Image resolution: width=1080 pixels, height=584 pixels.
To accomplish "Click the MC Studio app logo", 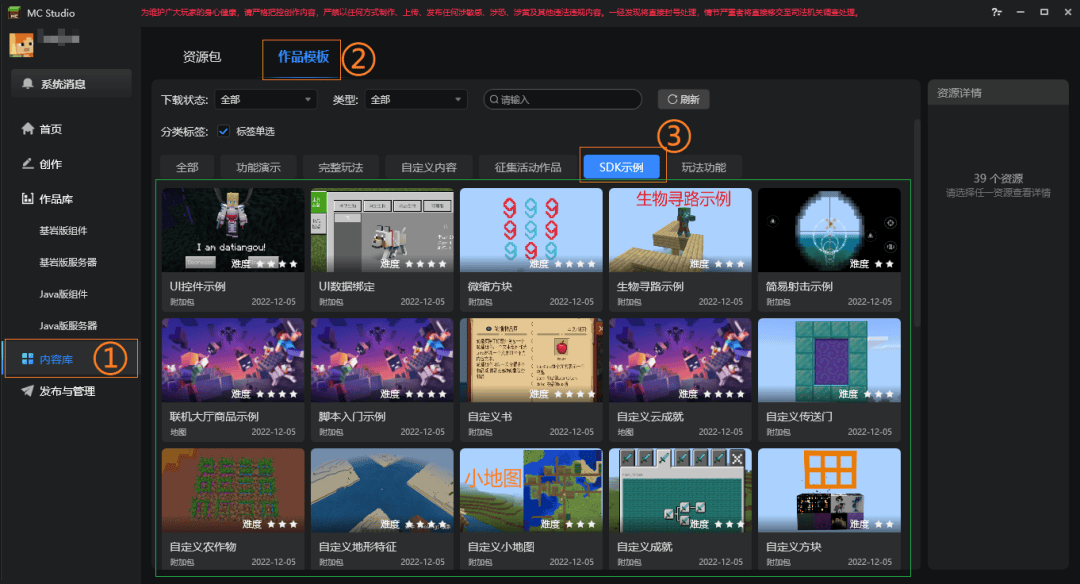I will (x=14, y=12).
